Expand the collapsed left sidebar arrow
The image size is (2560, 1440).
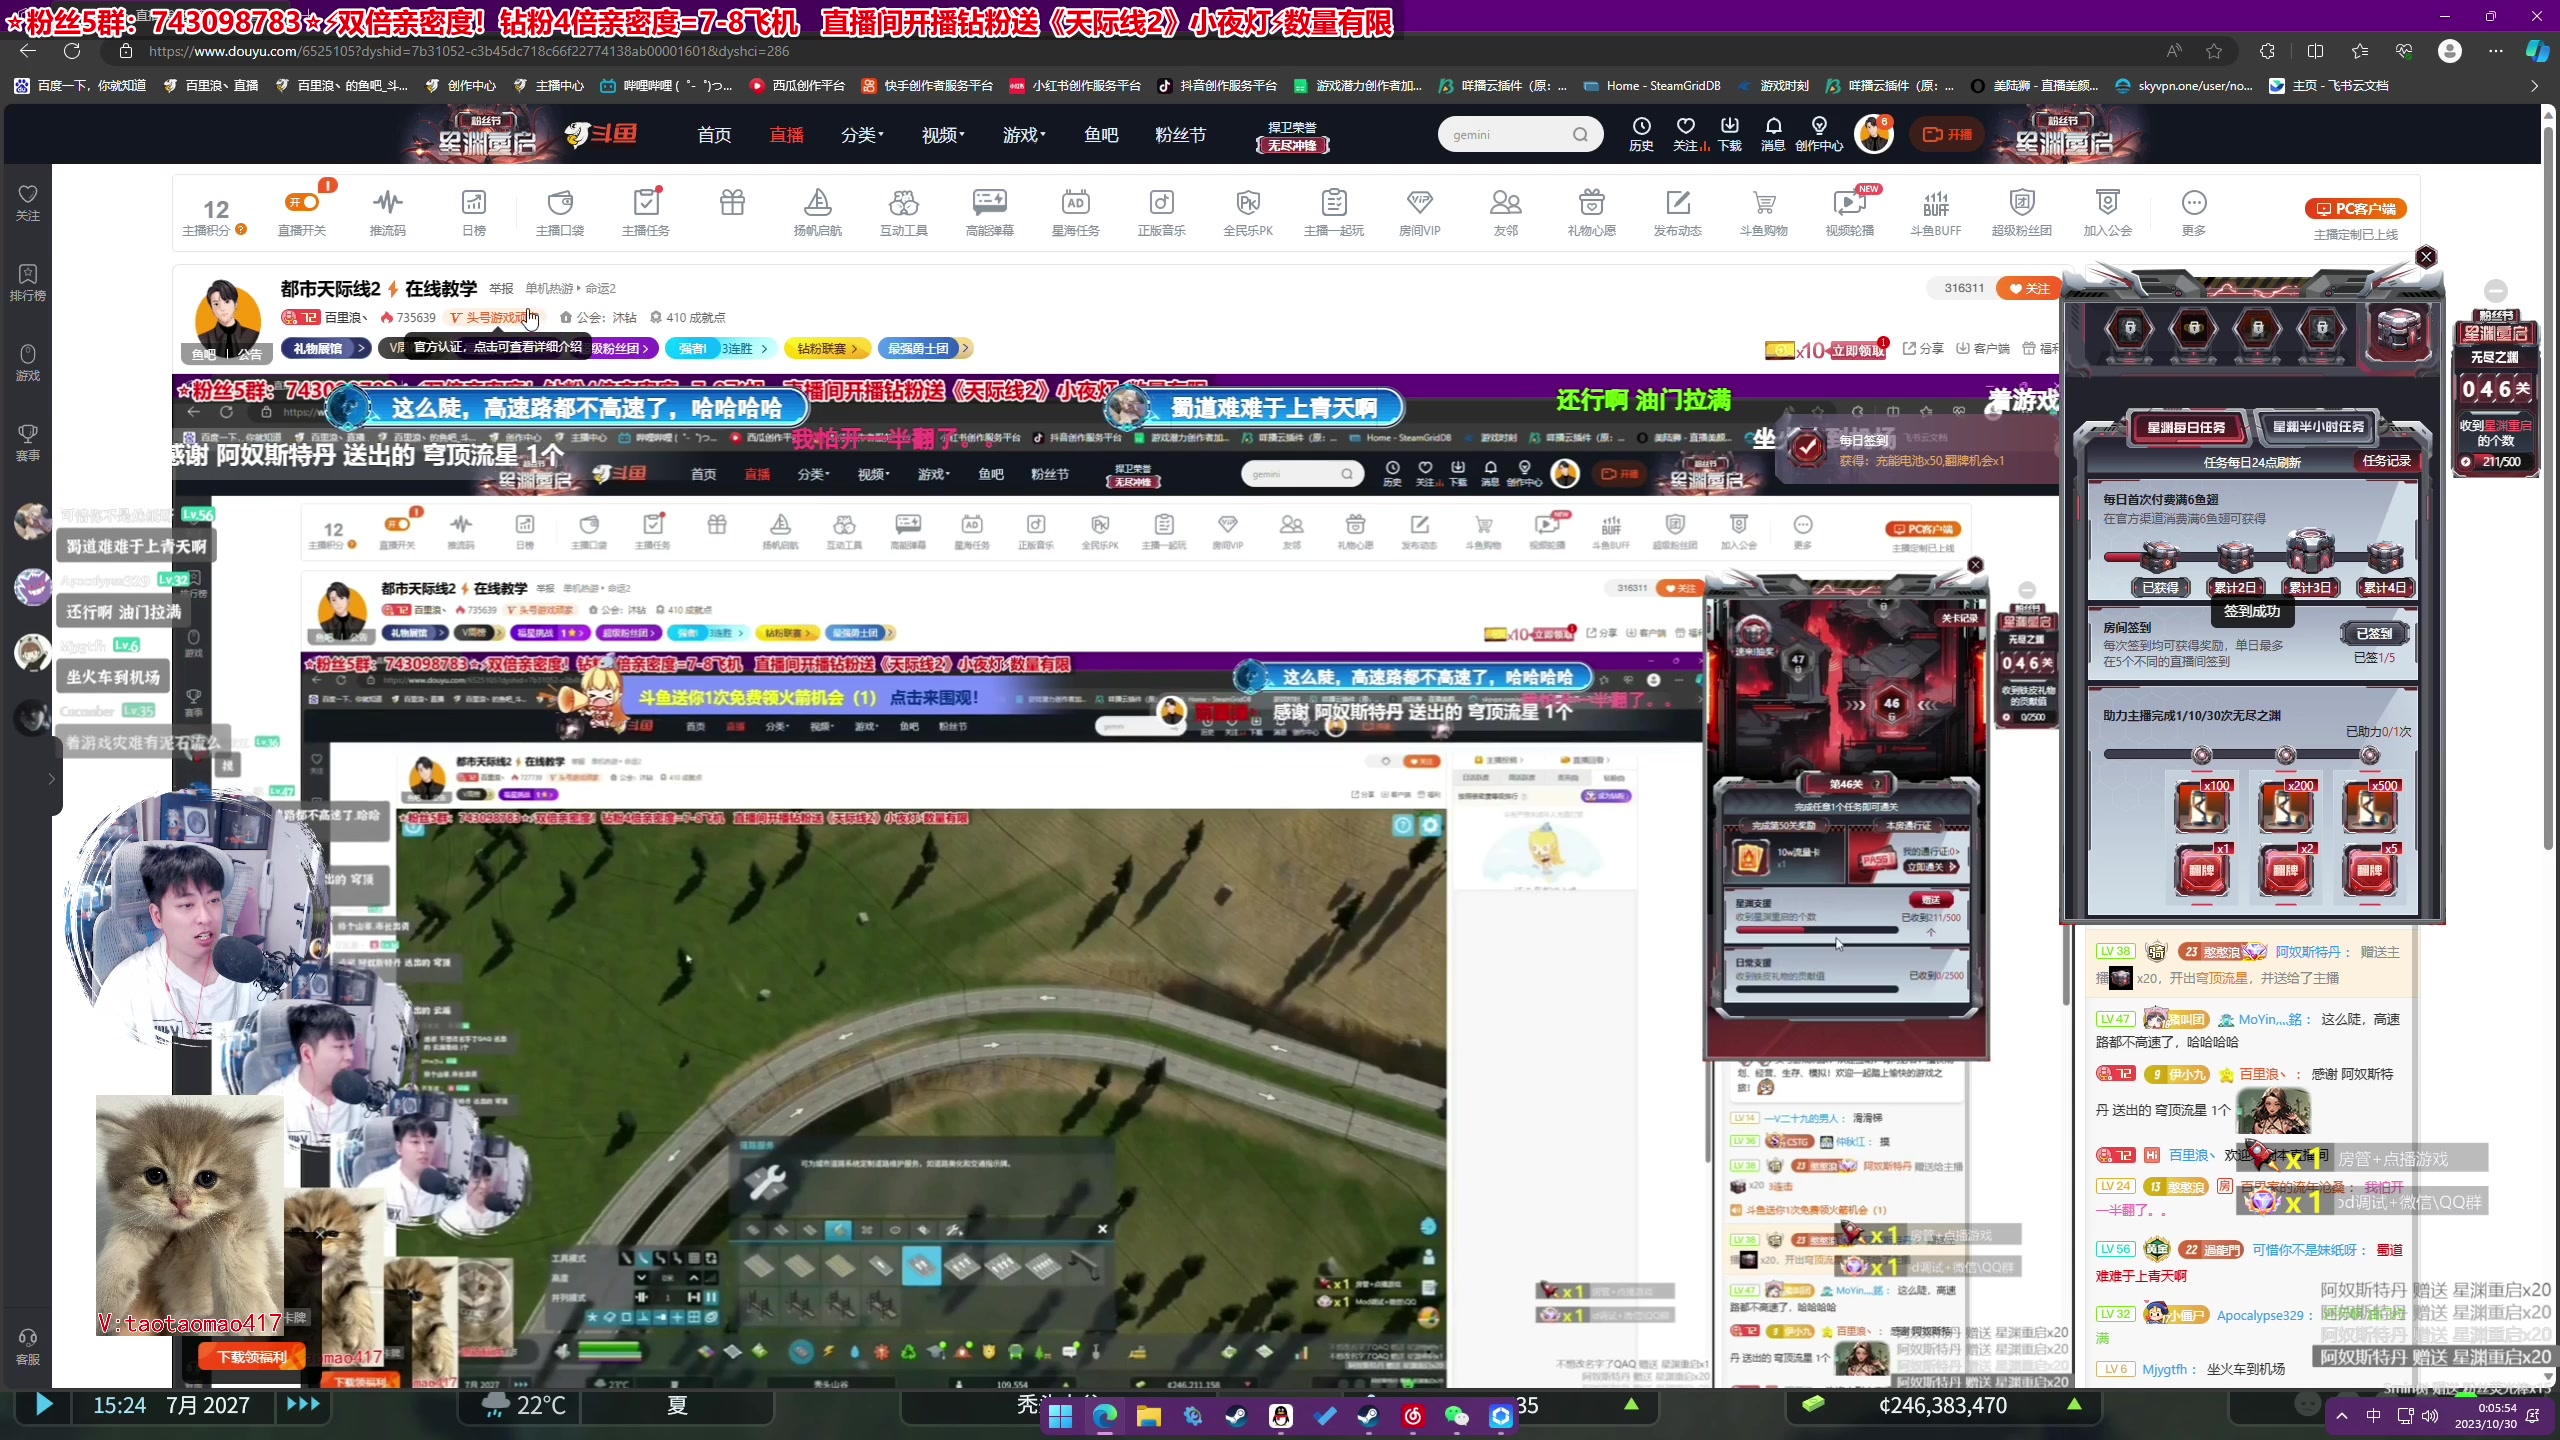point(51,778)
